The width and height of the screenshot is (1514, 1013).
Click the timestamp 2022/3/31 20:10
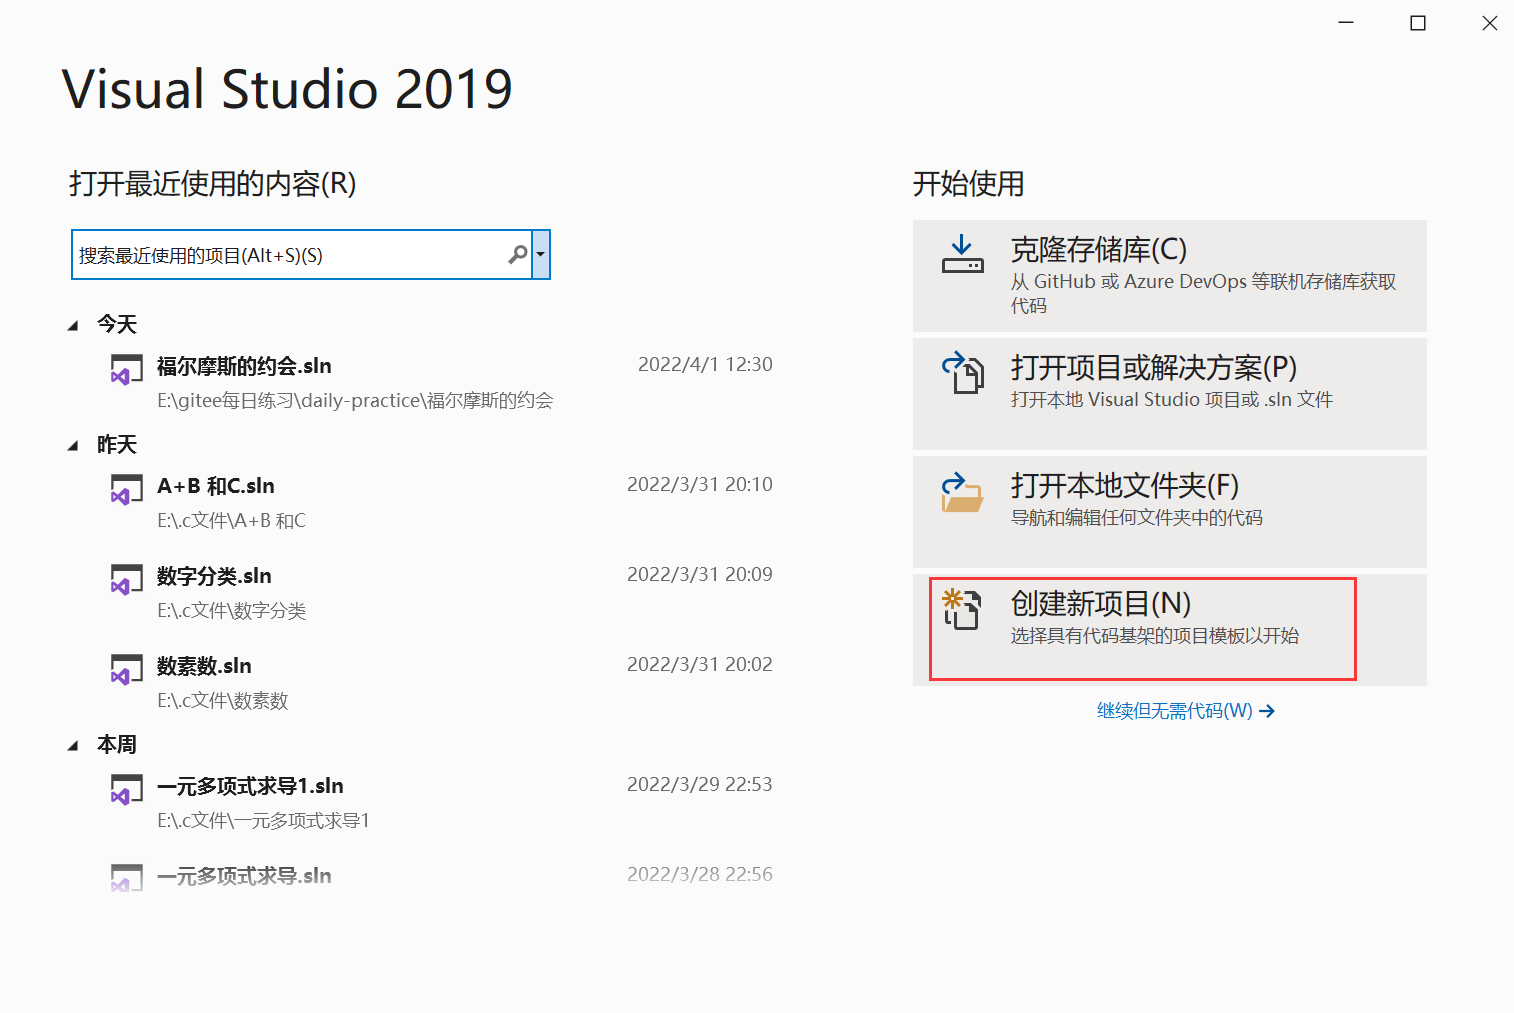point(700,485)
